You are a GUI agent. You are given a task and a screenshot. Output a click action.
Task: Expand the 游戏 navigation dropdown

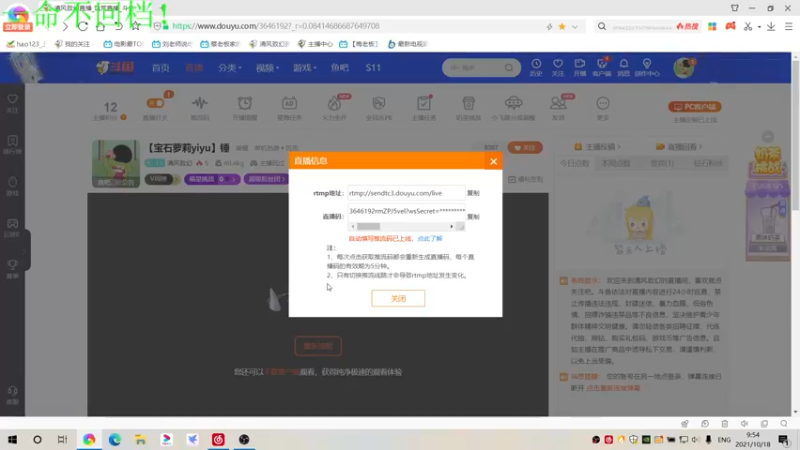coord(305,67)
